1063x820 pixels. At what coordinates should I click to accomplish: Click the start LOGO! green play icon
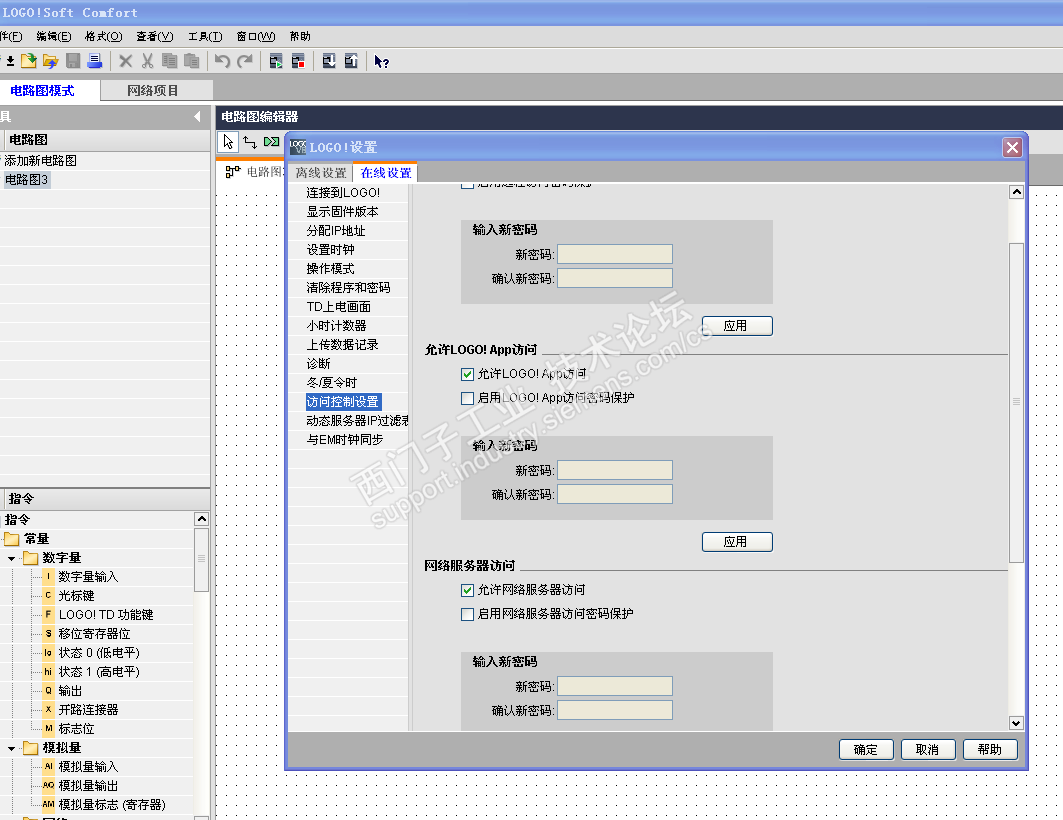tap(276, 61)
